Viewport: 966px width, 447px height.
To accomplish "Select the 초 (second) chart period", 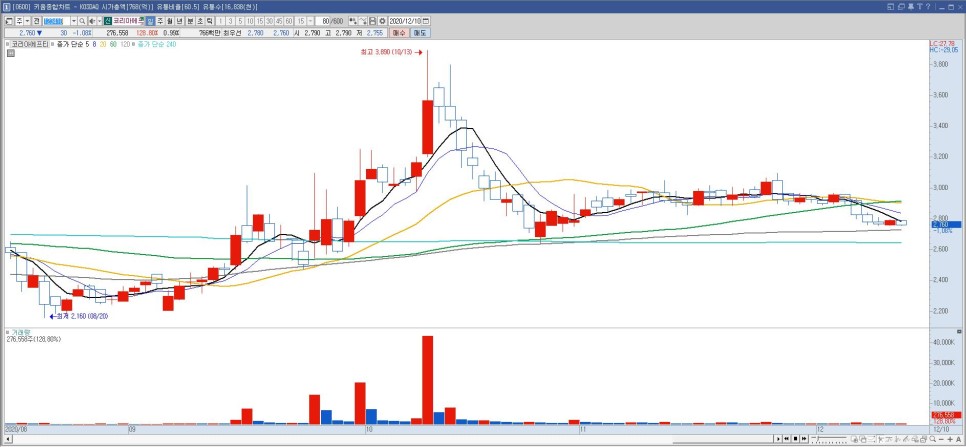I will point(200,21).
